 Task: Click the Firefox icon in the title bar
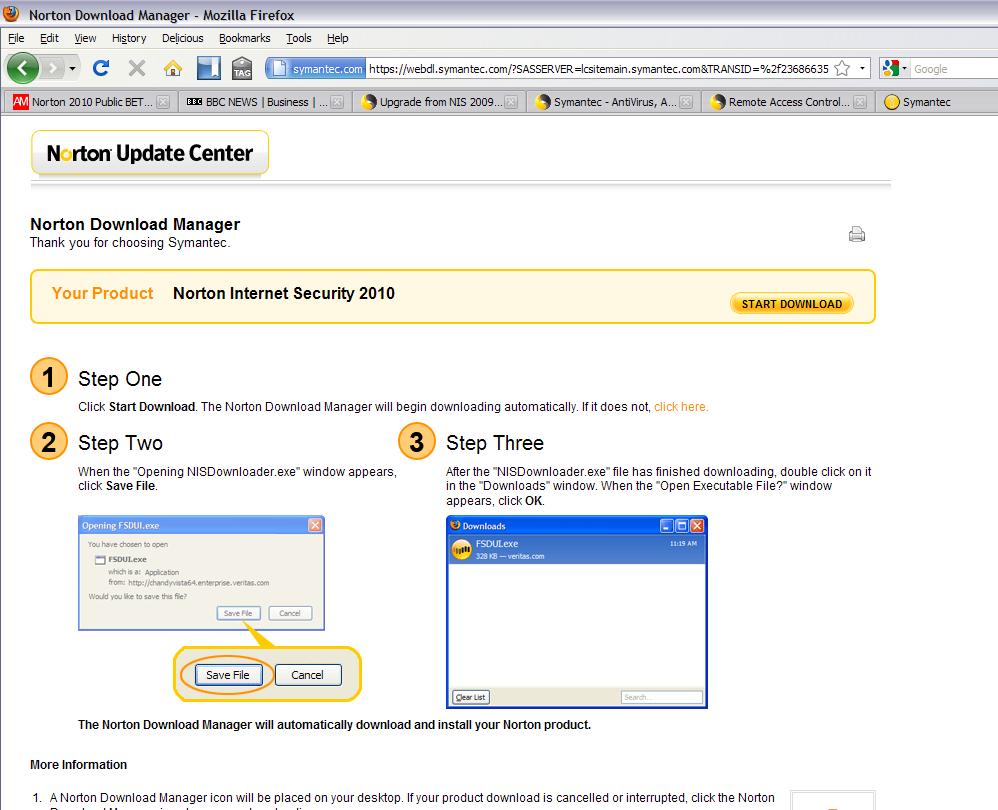point(11,13)
